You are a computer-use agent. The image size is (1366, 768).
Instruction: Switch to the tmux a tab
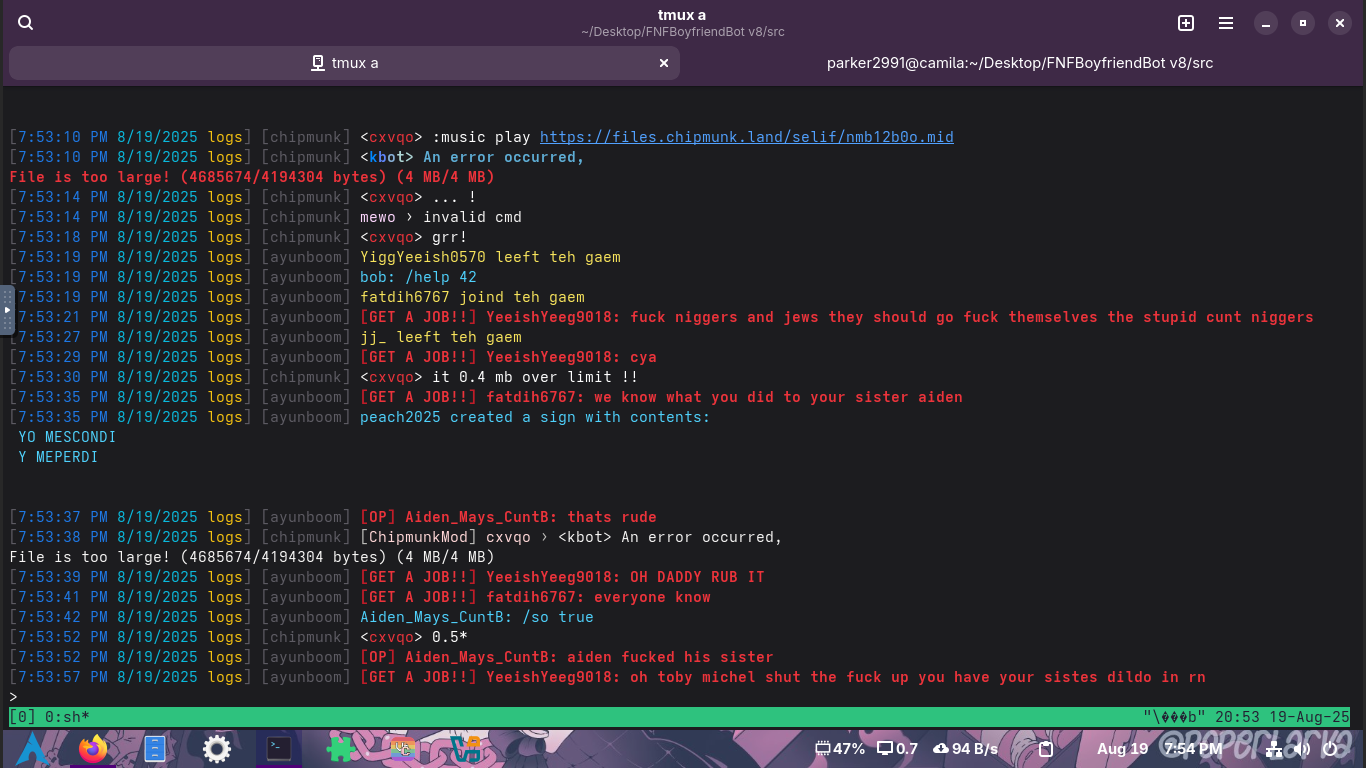(x=344, y=63)
